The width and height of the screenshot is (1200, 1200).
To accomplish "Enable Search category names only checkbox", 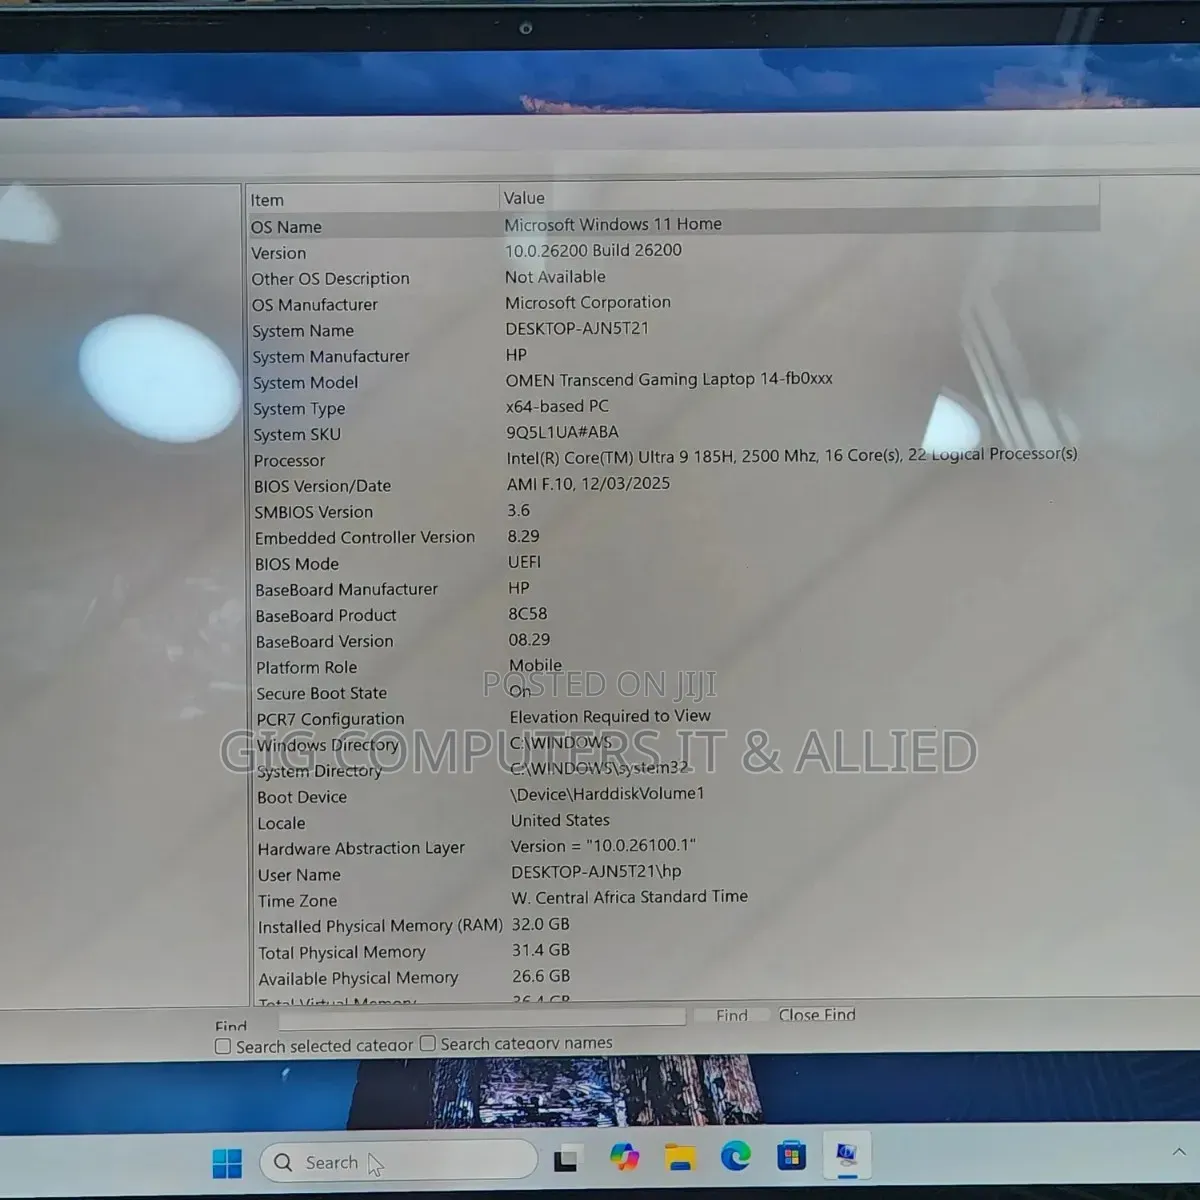I will [428, 1043].
